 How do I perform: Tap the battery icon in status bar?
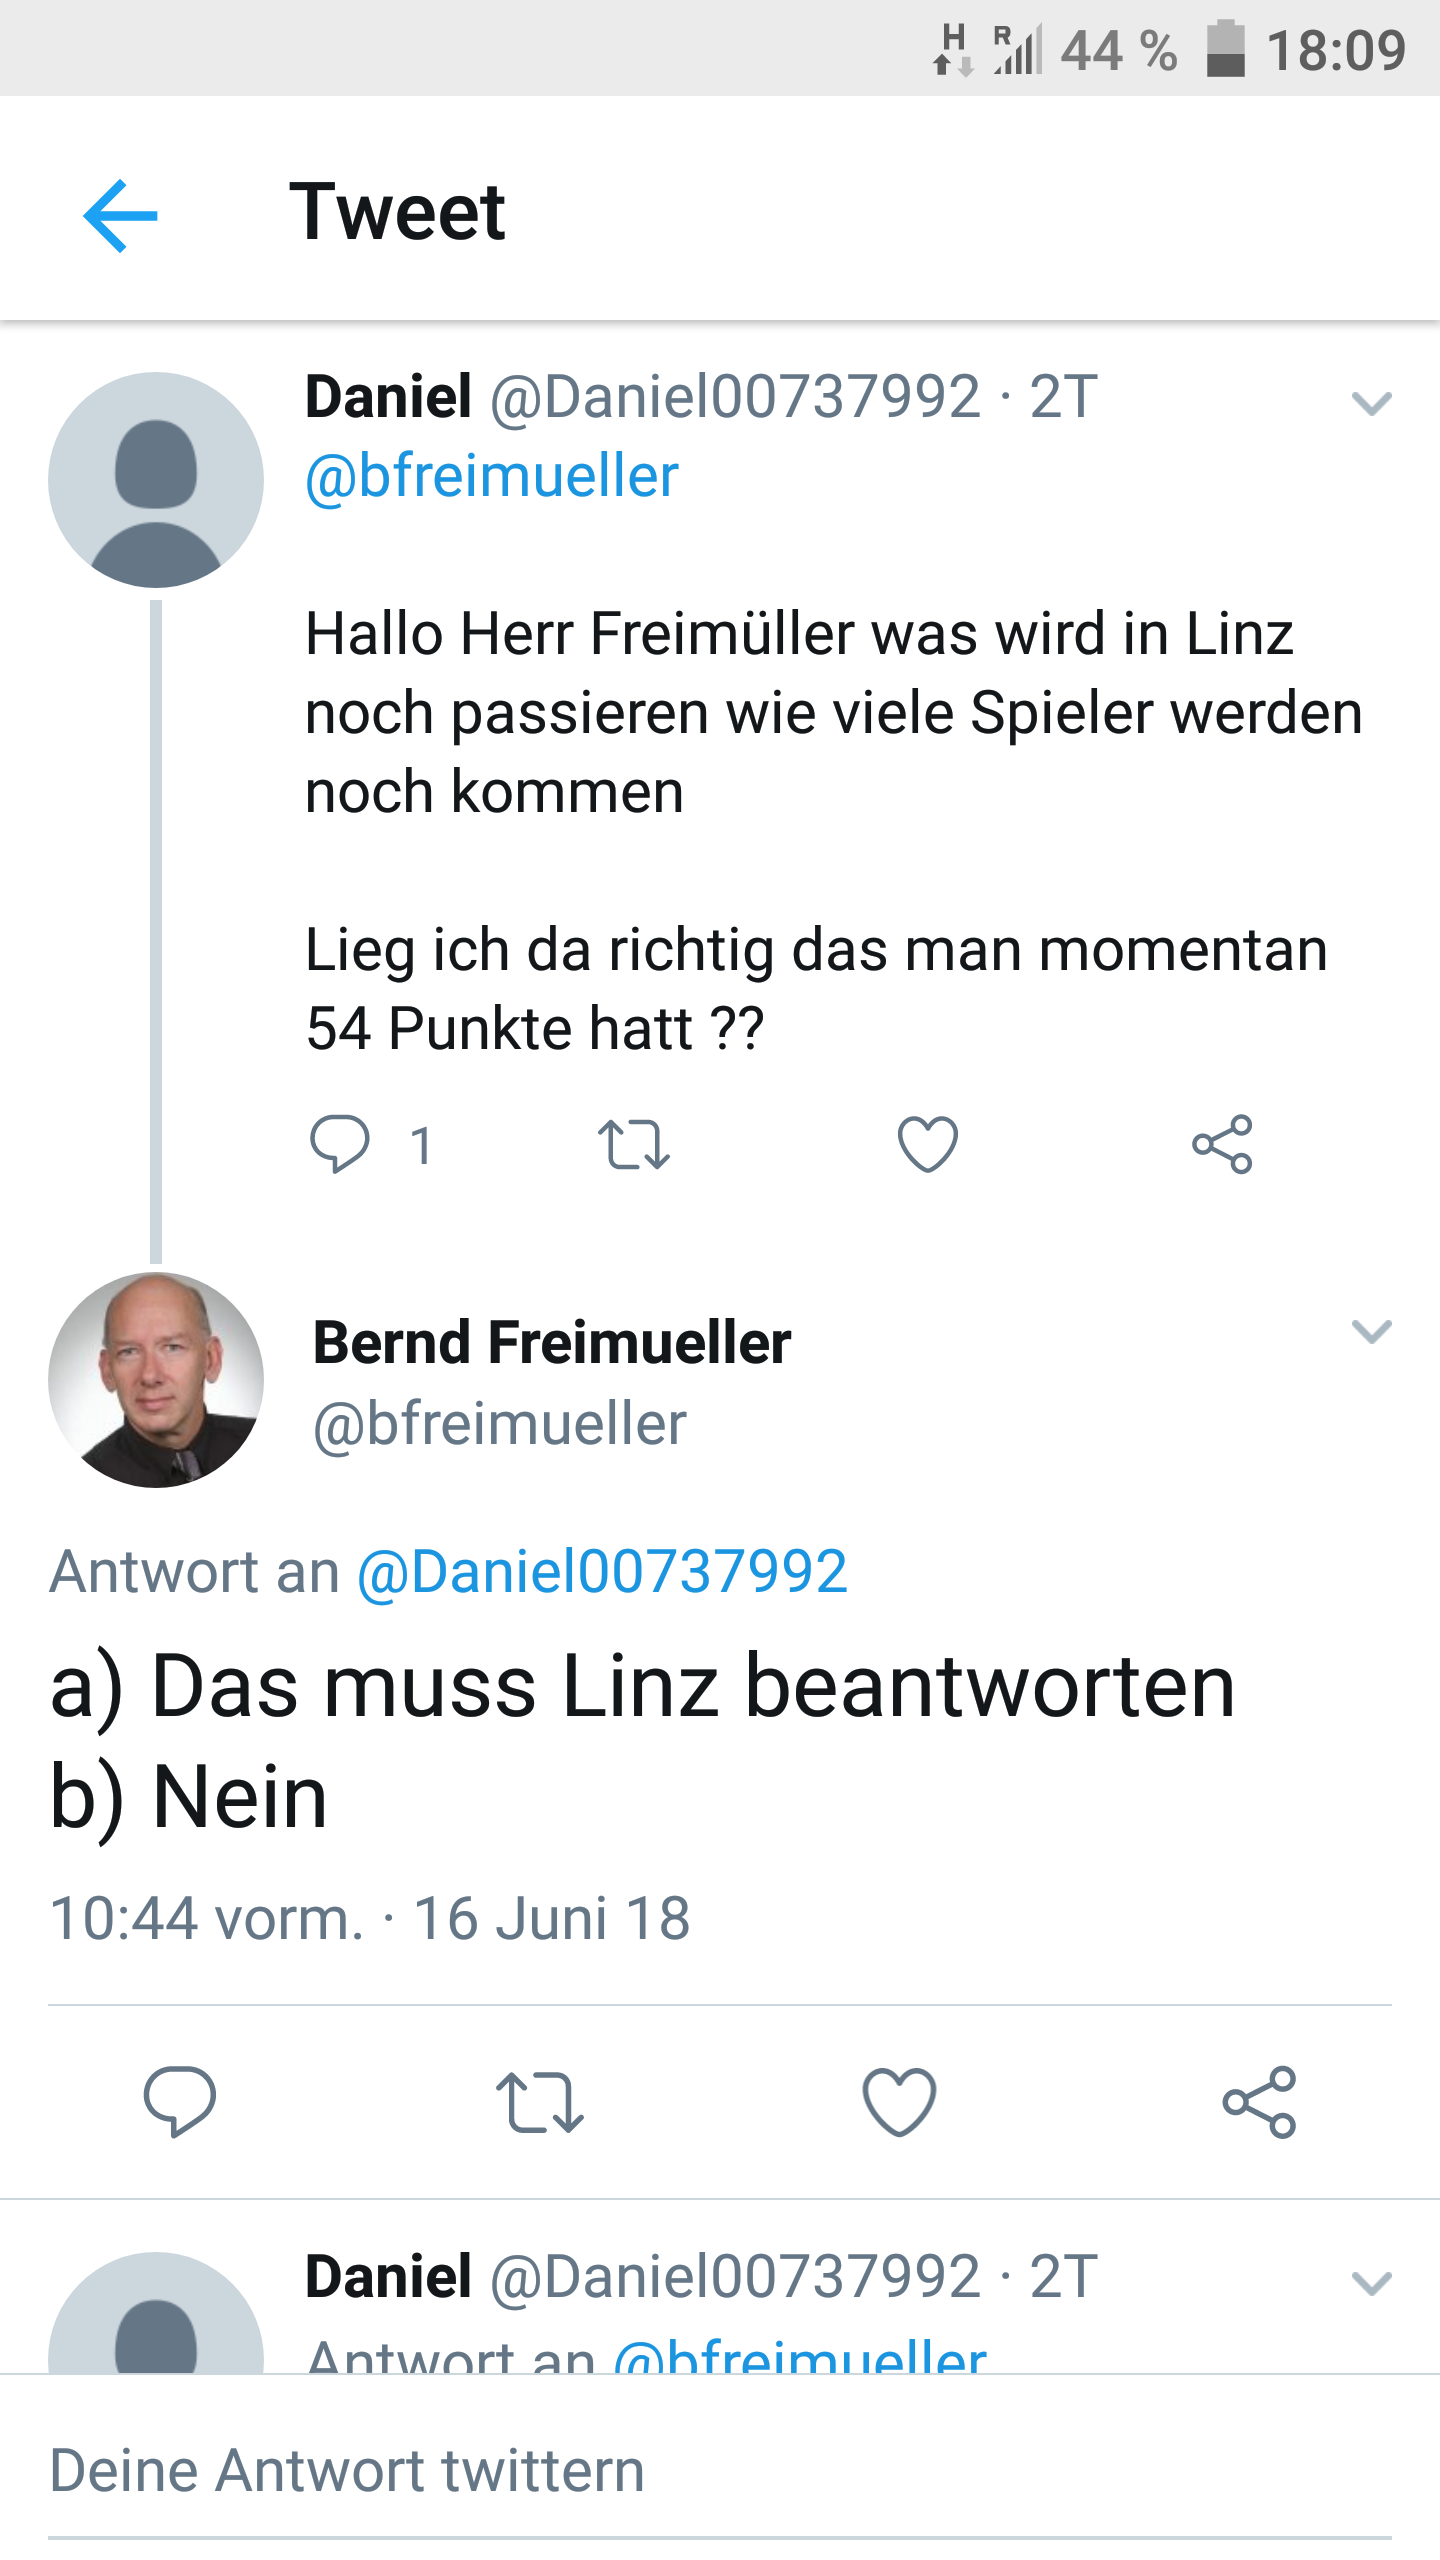point(1225,50)
